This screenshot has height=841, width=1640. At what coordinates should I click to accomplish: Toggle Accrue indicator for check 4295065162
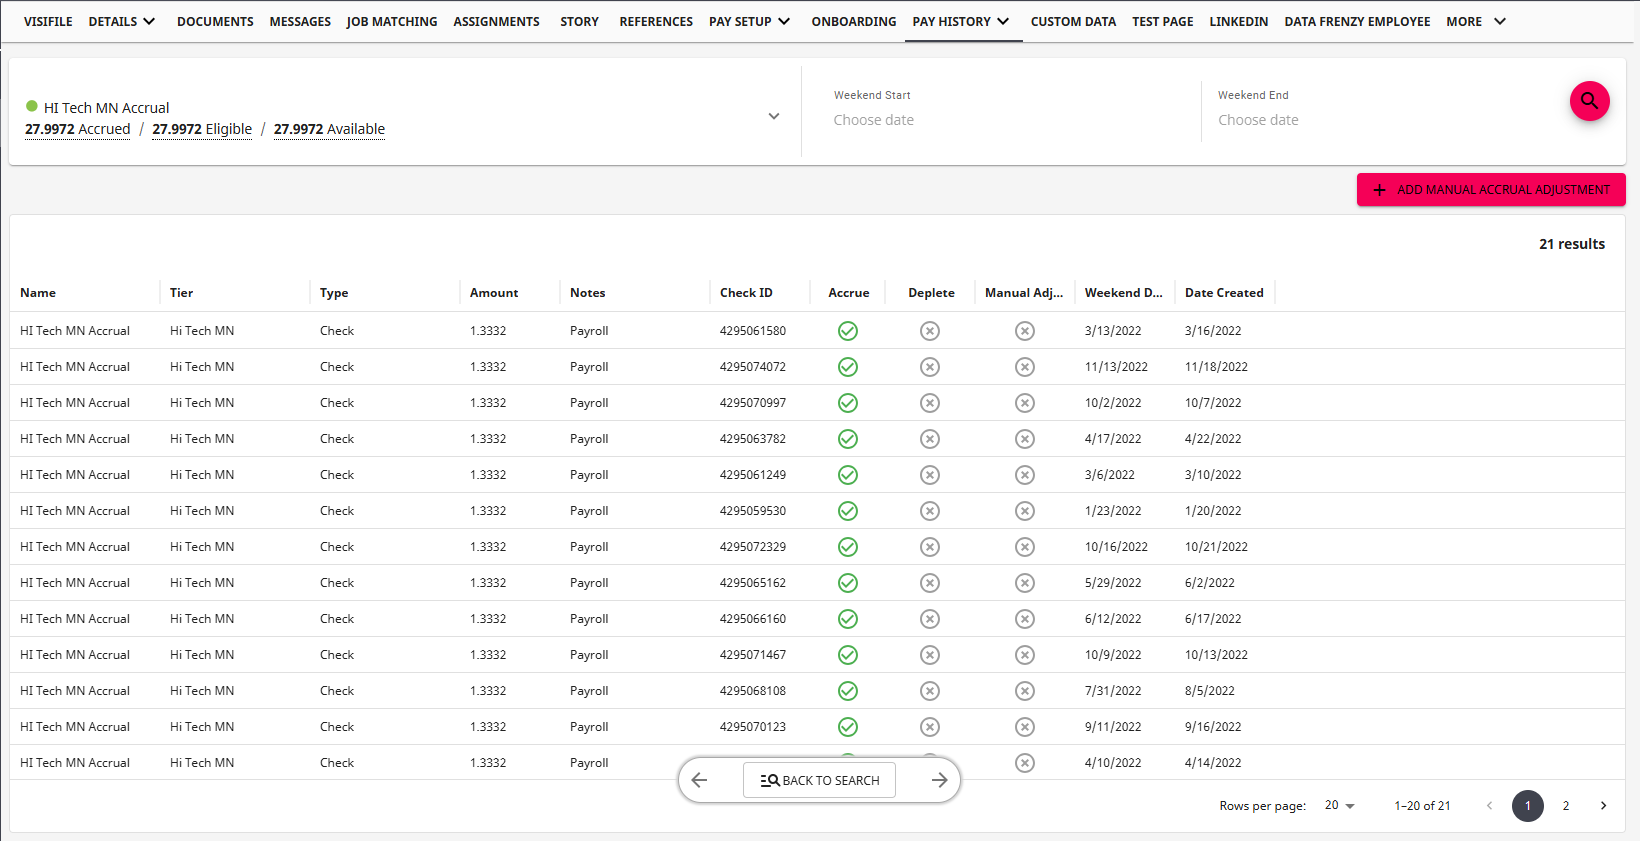click(848, 583)
